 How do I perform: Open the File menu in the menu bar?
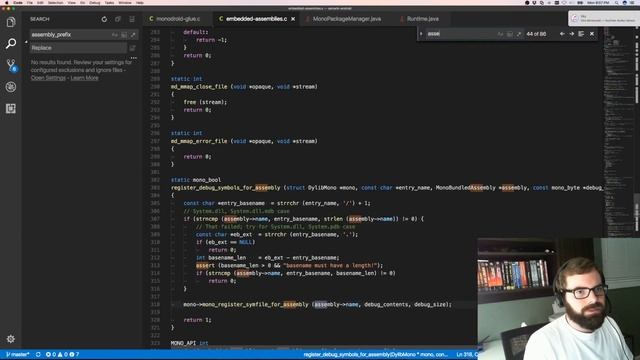(x=30, y=2)
